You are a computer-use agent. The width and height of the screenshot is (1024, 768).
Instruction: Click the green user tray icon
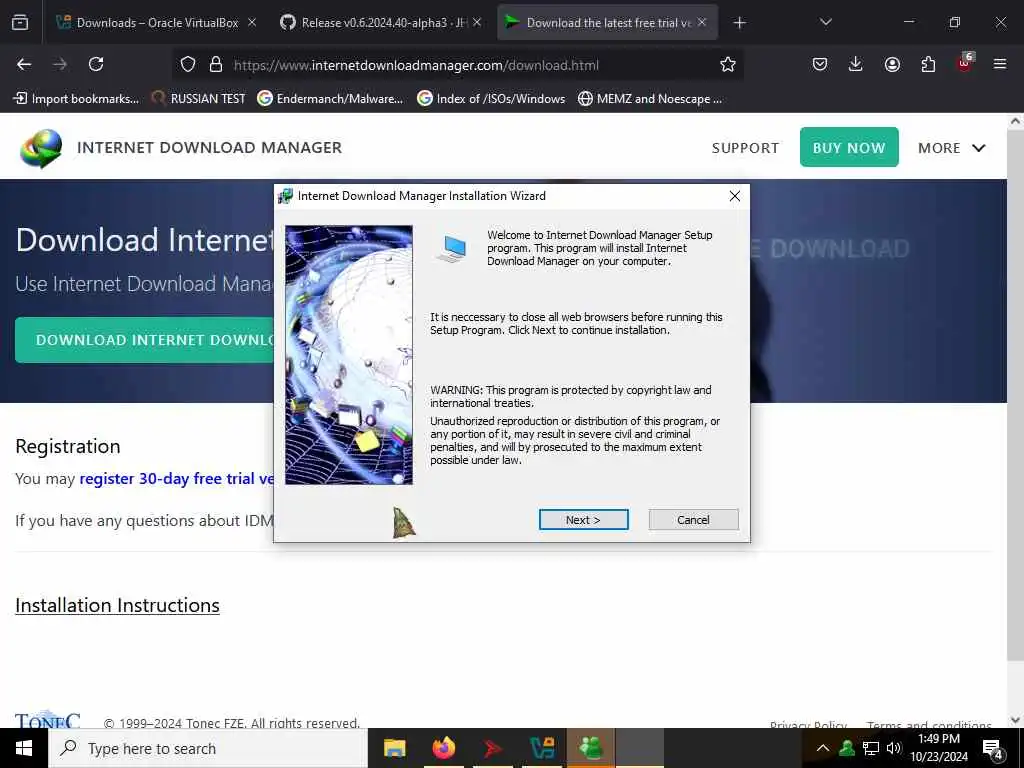[847, 748]
